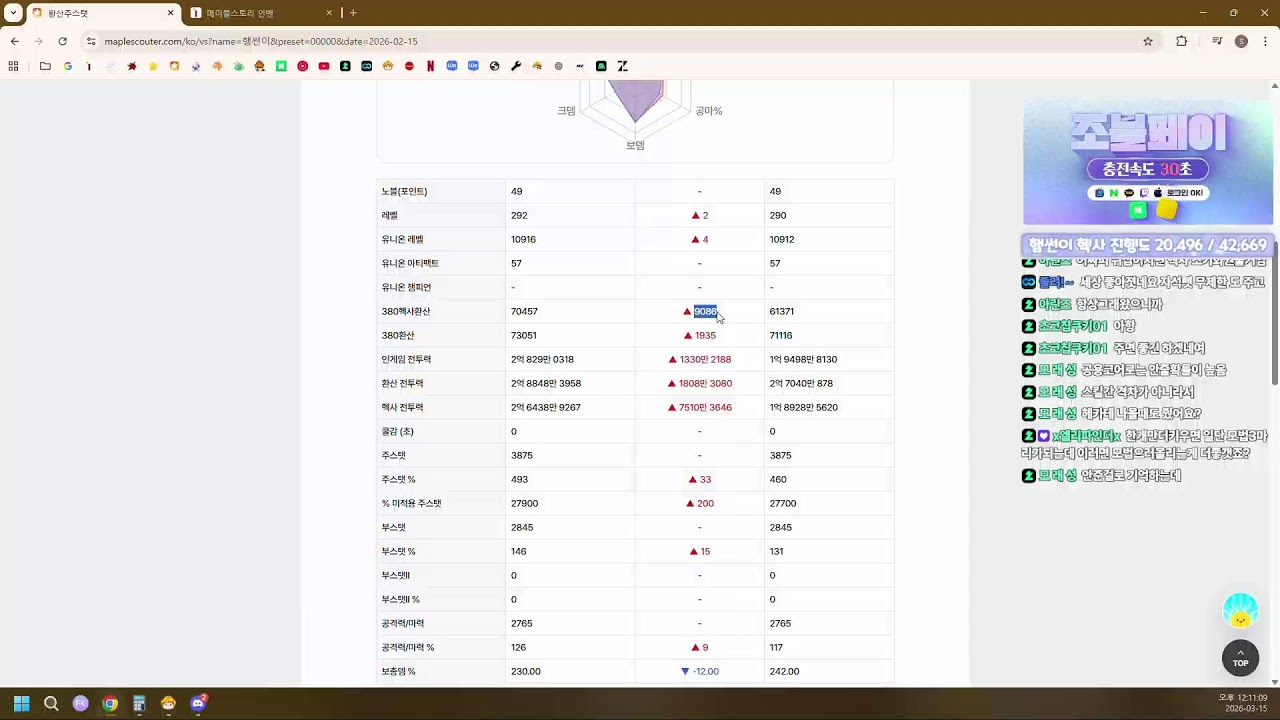Click the 유니온 아티팩트 row label
The image size is (1280, 720).
410,263
